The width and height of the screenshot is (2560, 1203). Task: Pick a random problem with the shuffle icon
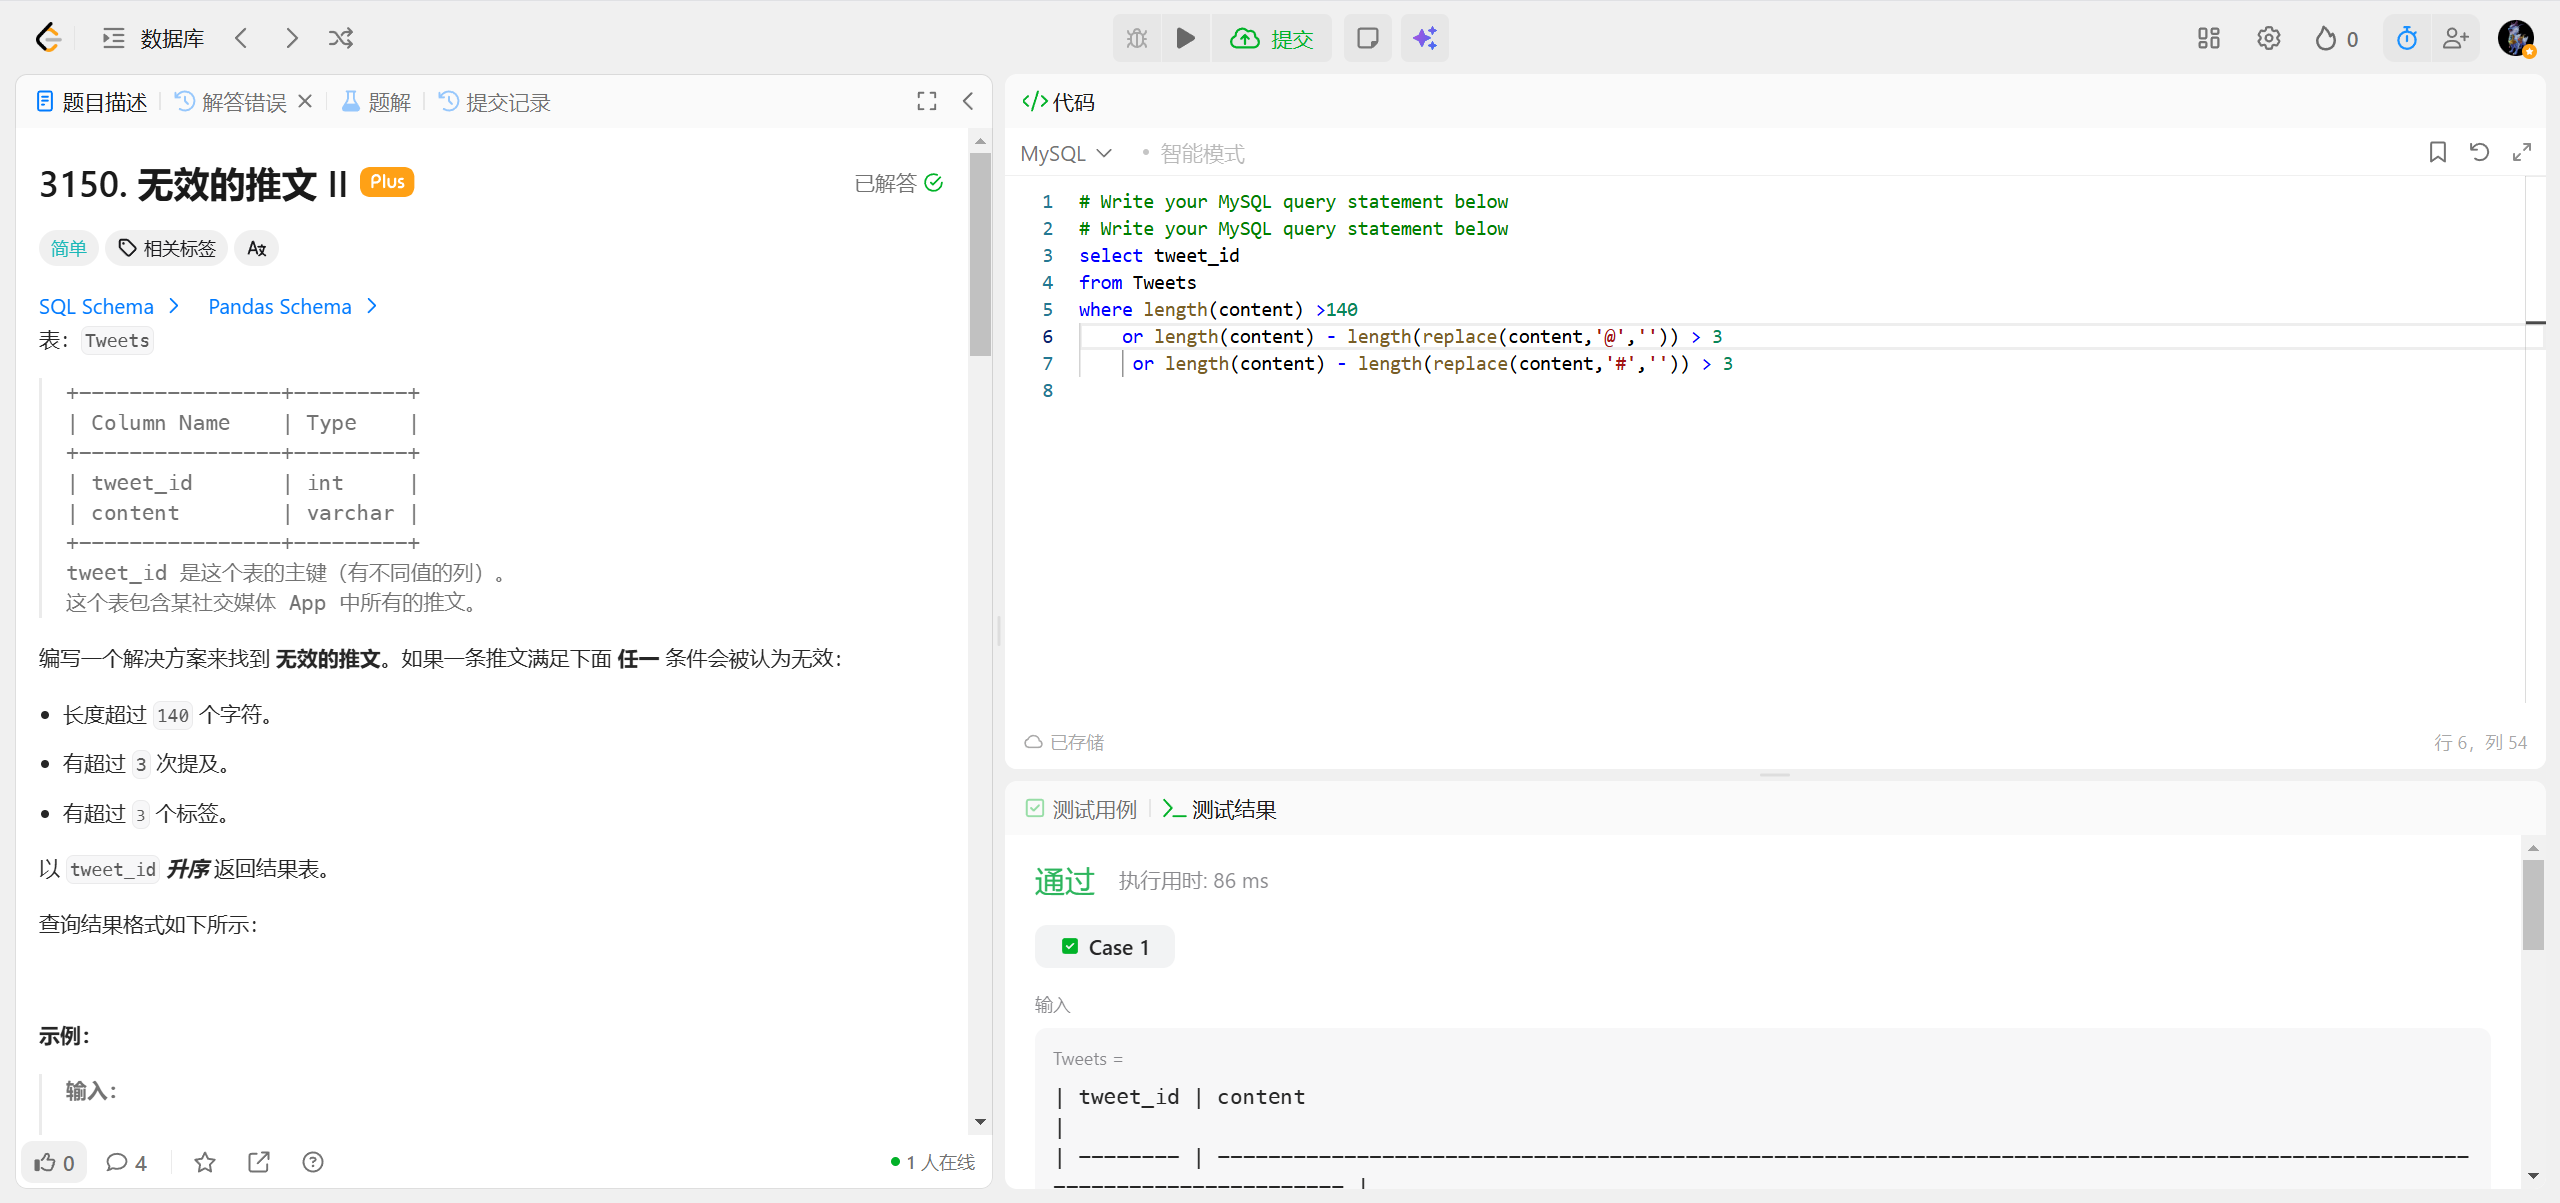(x=340, y=39)
